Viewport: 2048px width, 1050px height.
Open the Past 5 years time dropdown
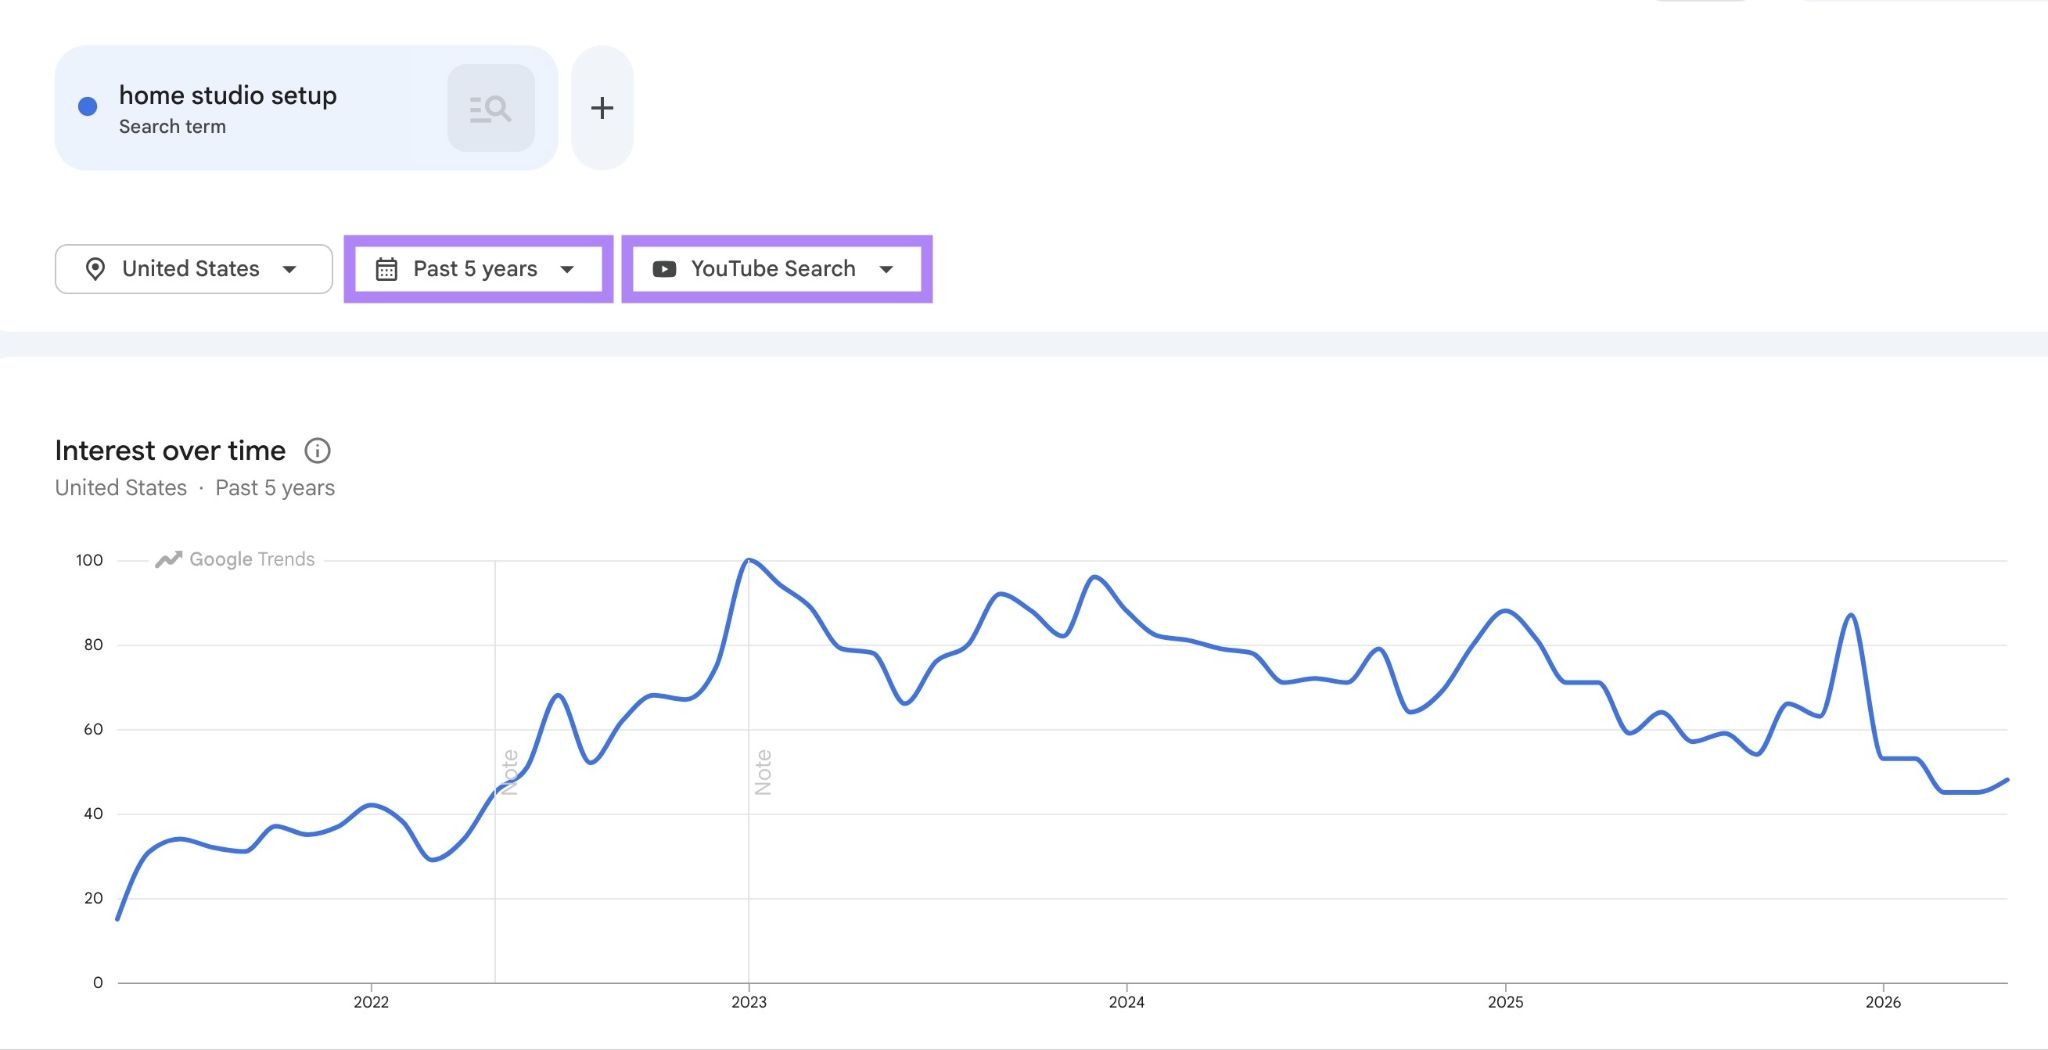[478, 269]
